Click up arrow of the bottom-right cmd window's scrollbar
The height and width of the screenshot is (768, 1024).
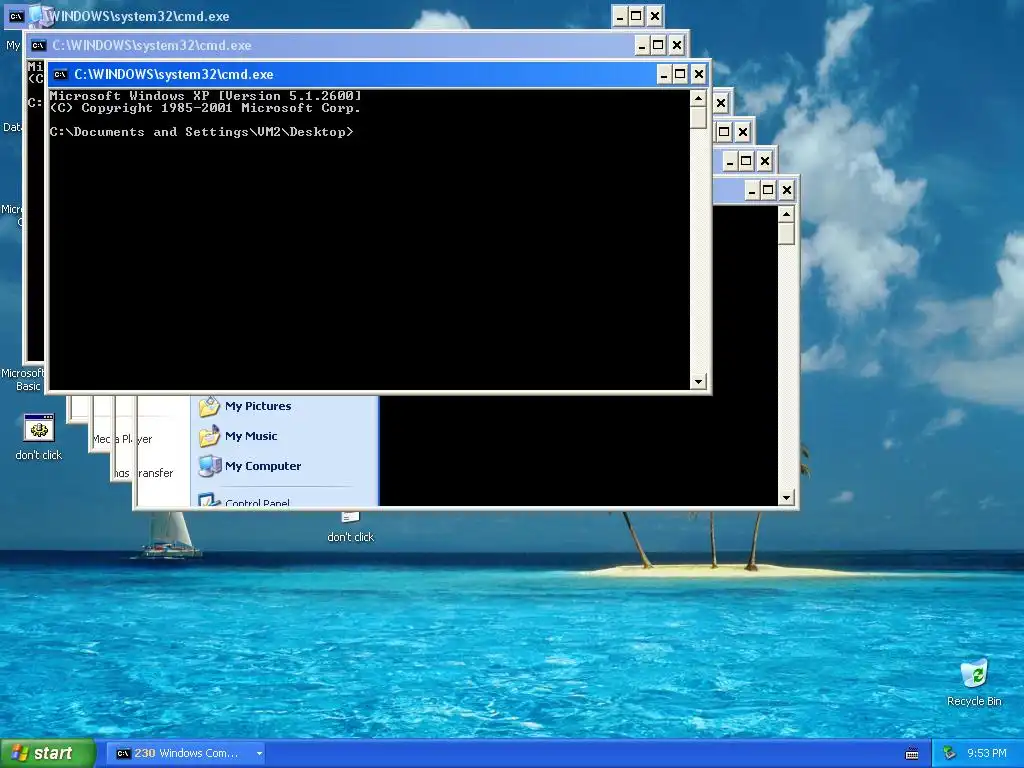click(786, 214)
